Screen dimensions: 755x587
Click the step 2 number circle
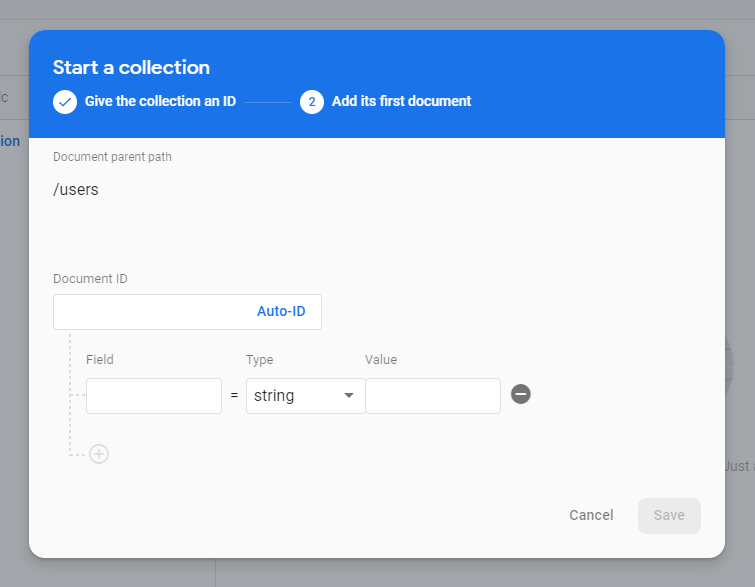click(x=311, y=102)
